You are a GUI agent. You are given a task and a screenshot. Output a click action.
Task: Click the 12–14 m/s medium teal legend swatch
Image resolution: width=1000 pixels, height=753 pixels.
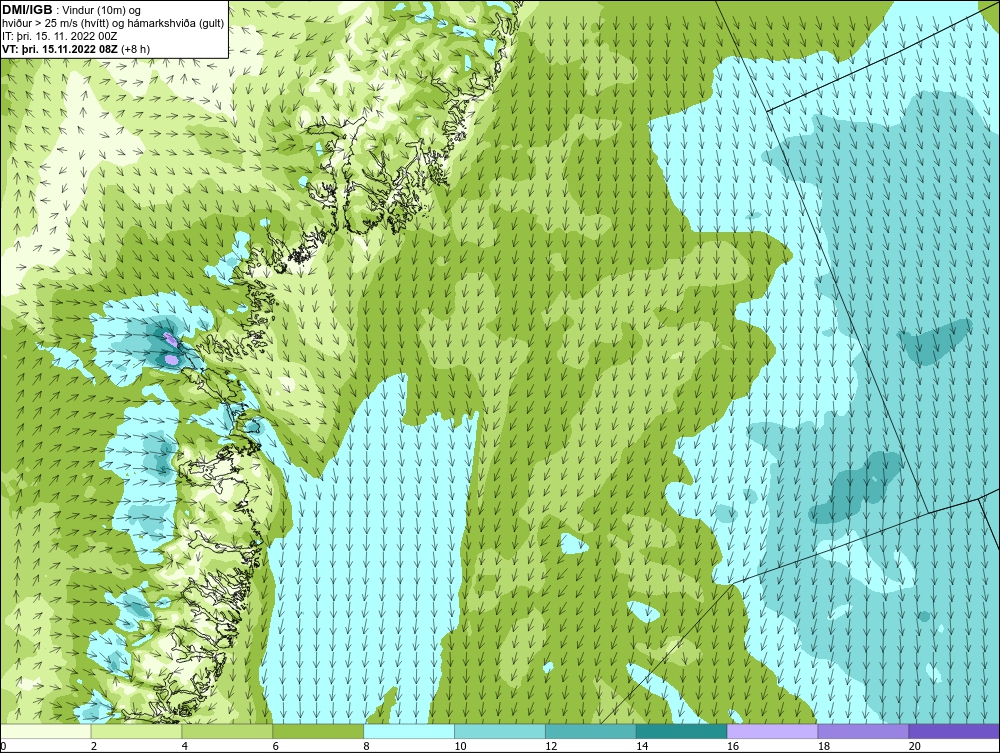click(591, 731)
